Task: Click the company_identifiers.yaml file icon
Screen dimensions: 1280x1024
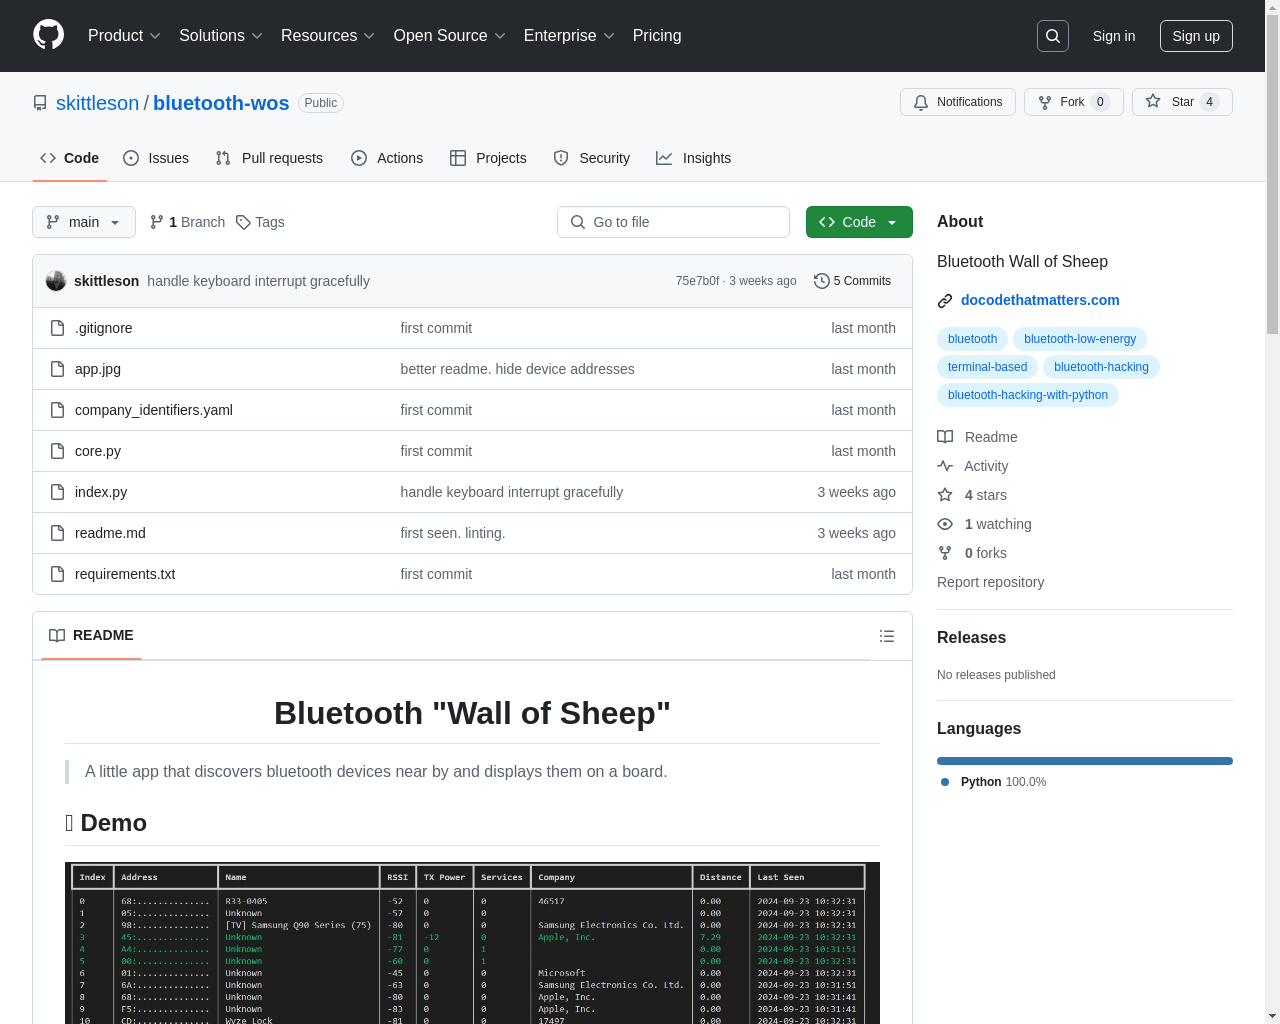Action: pos(58,410)
